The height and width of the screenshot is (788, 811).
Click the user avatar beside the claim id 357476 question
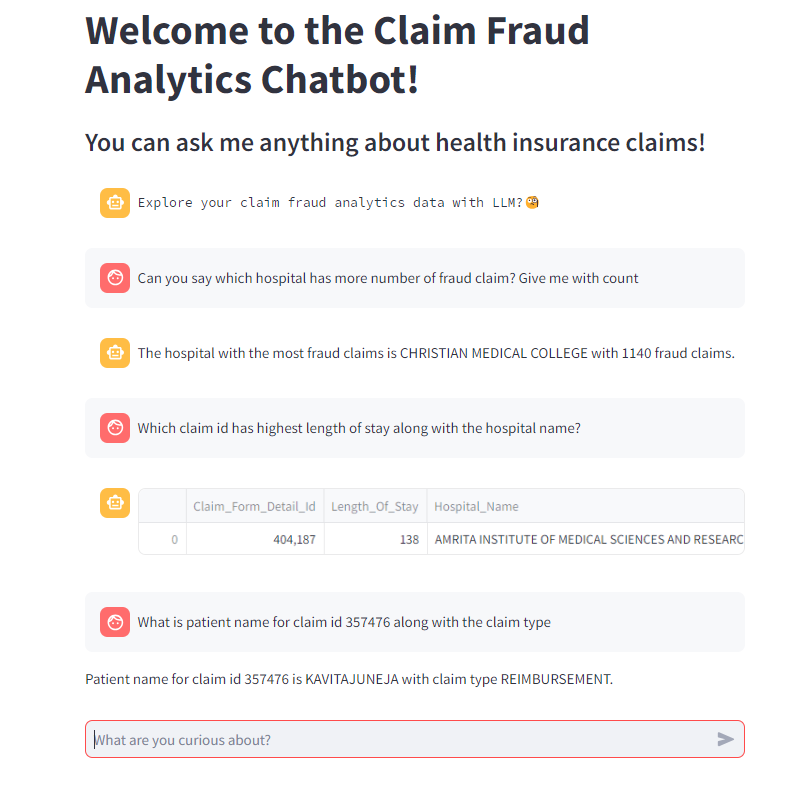click(114, 621)
